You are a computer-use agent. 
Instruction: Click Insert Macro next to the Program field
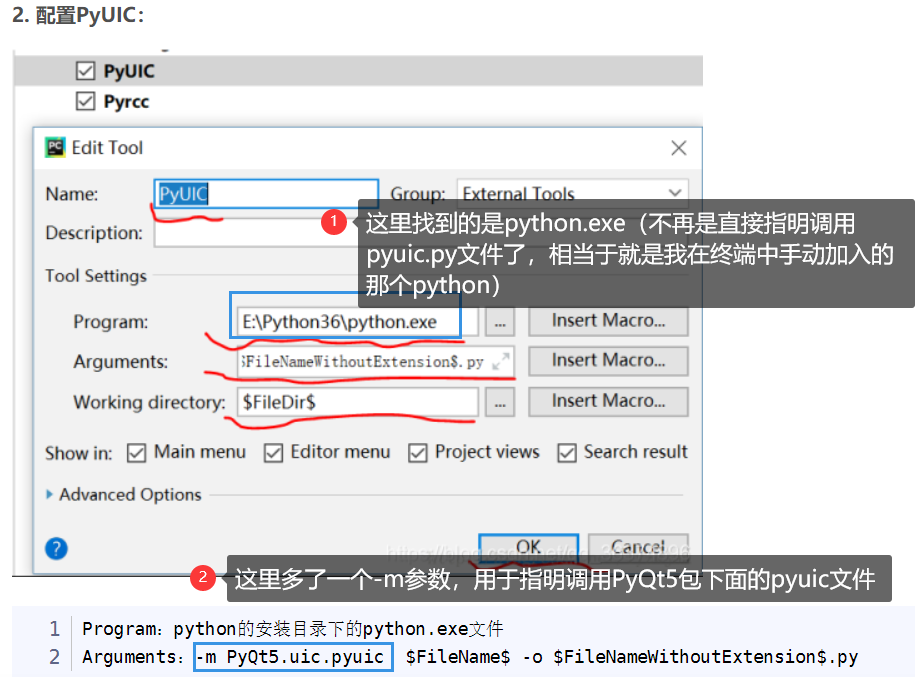click(608, 321)
